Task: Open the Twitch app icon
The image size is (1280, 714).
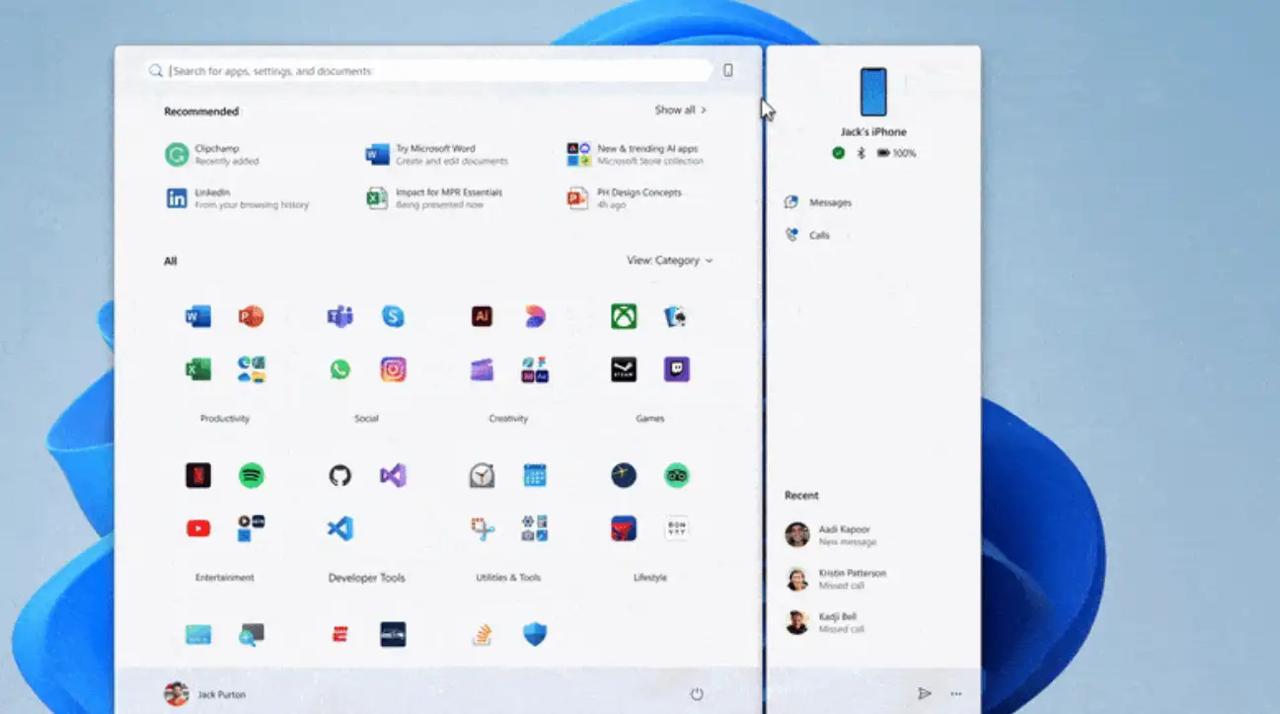Action: point(677,370)
